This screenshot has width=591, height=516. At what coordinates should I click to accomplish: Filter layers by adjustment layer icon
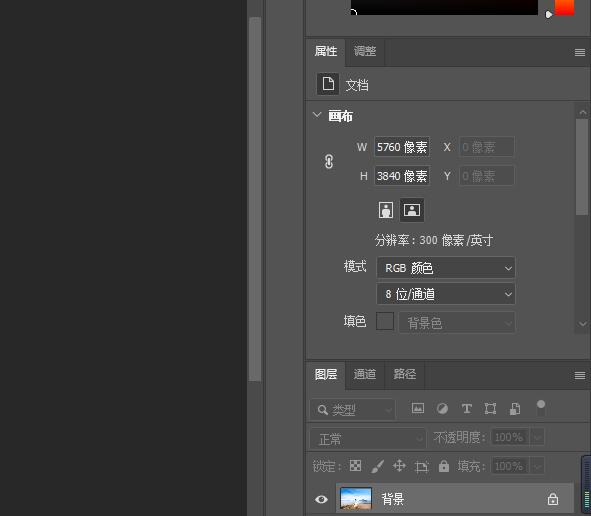coord(442,409)
